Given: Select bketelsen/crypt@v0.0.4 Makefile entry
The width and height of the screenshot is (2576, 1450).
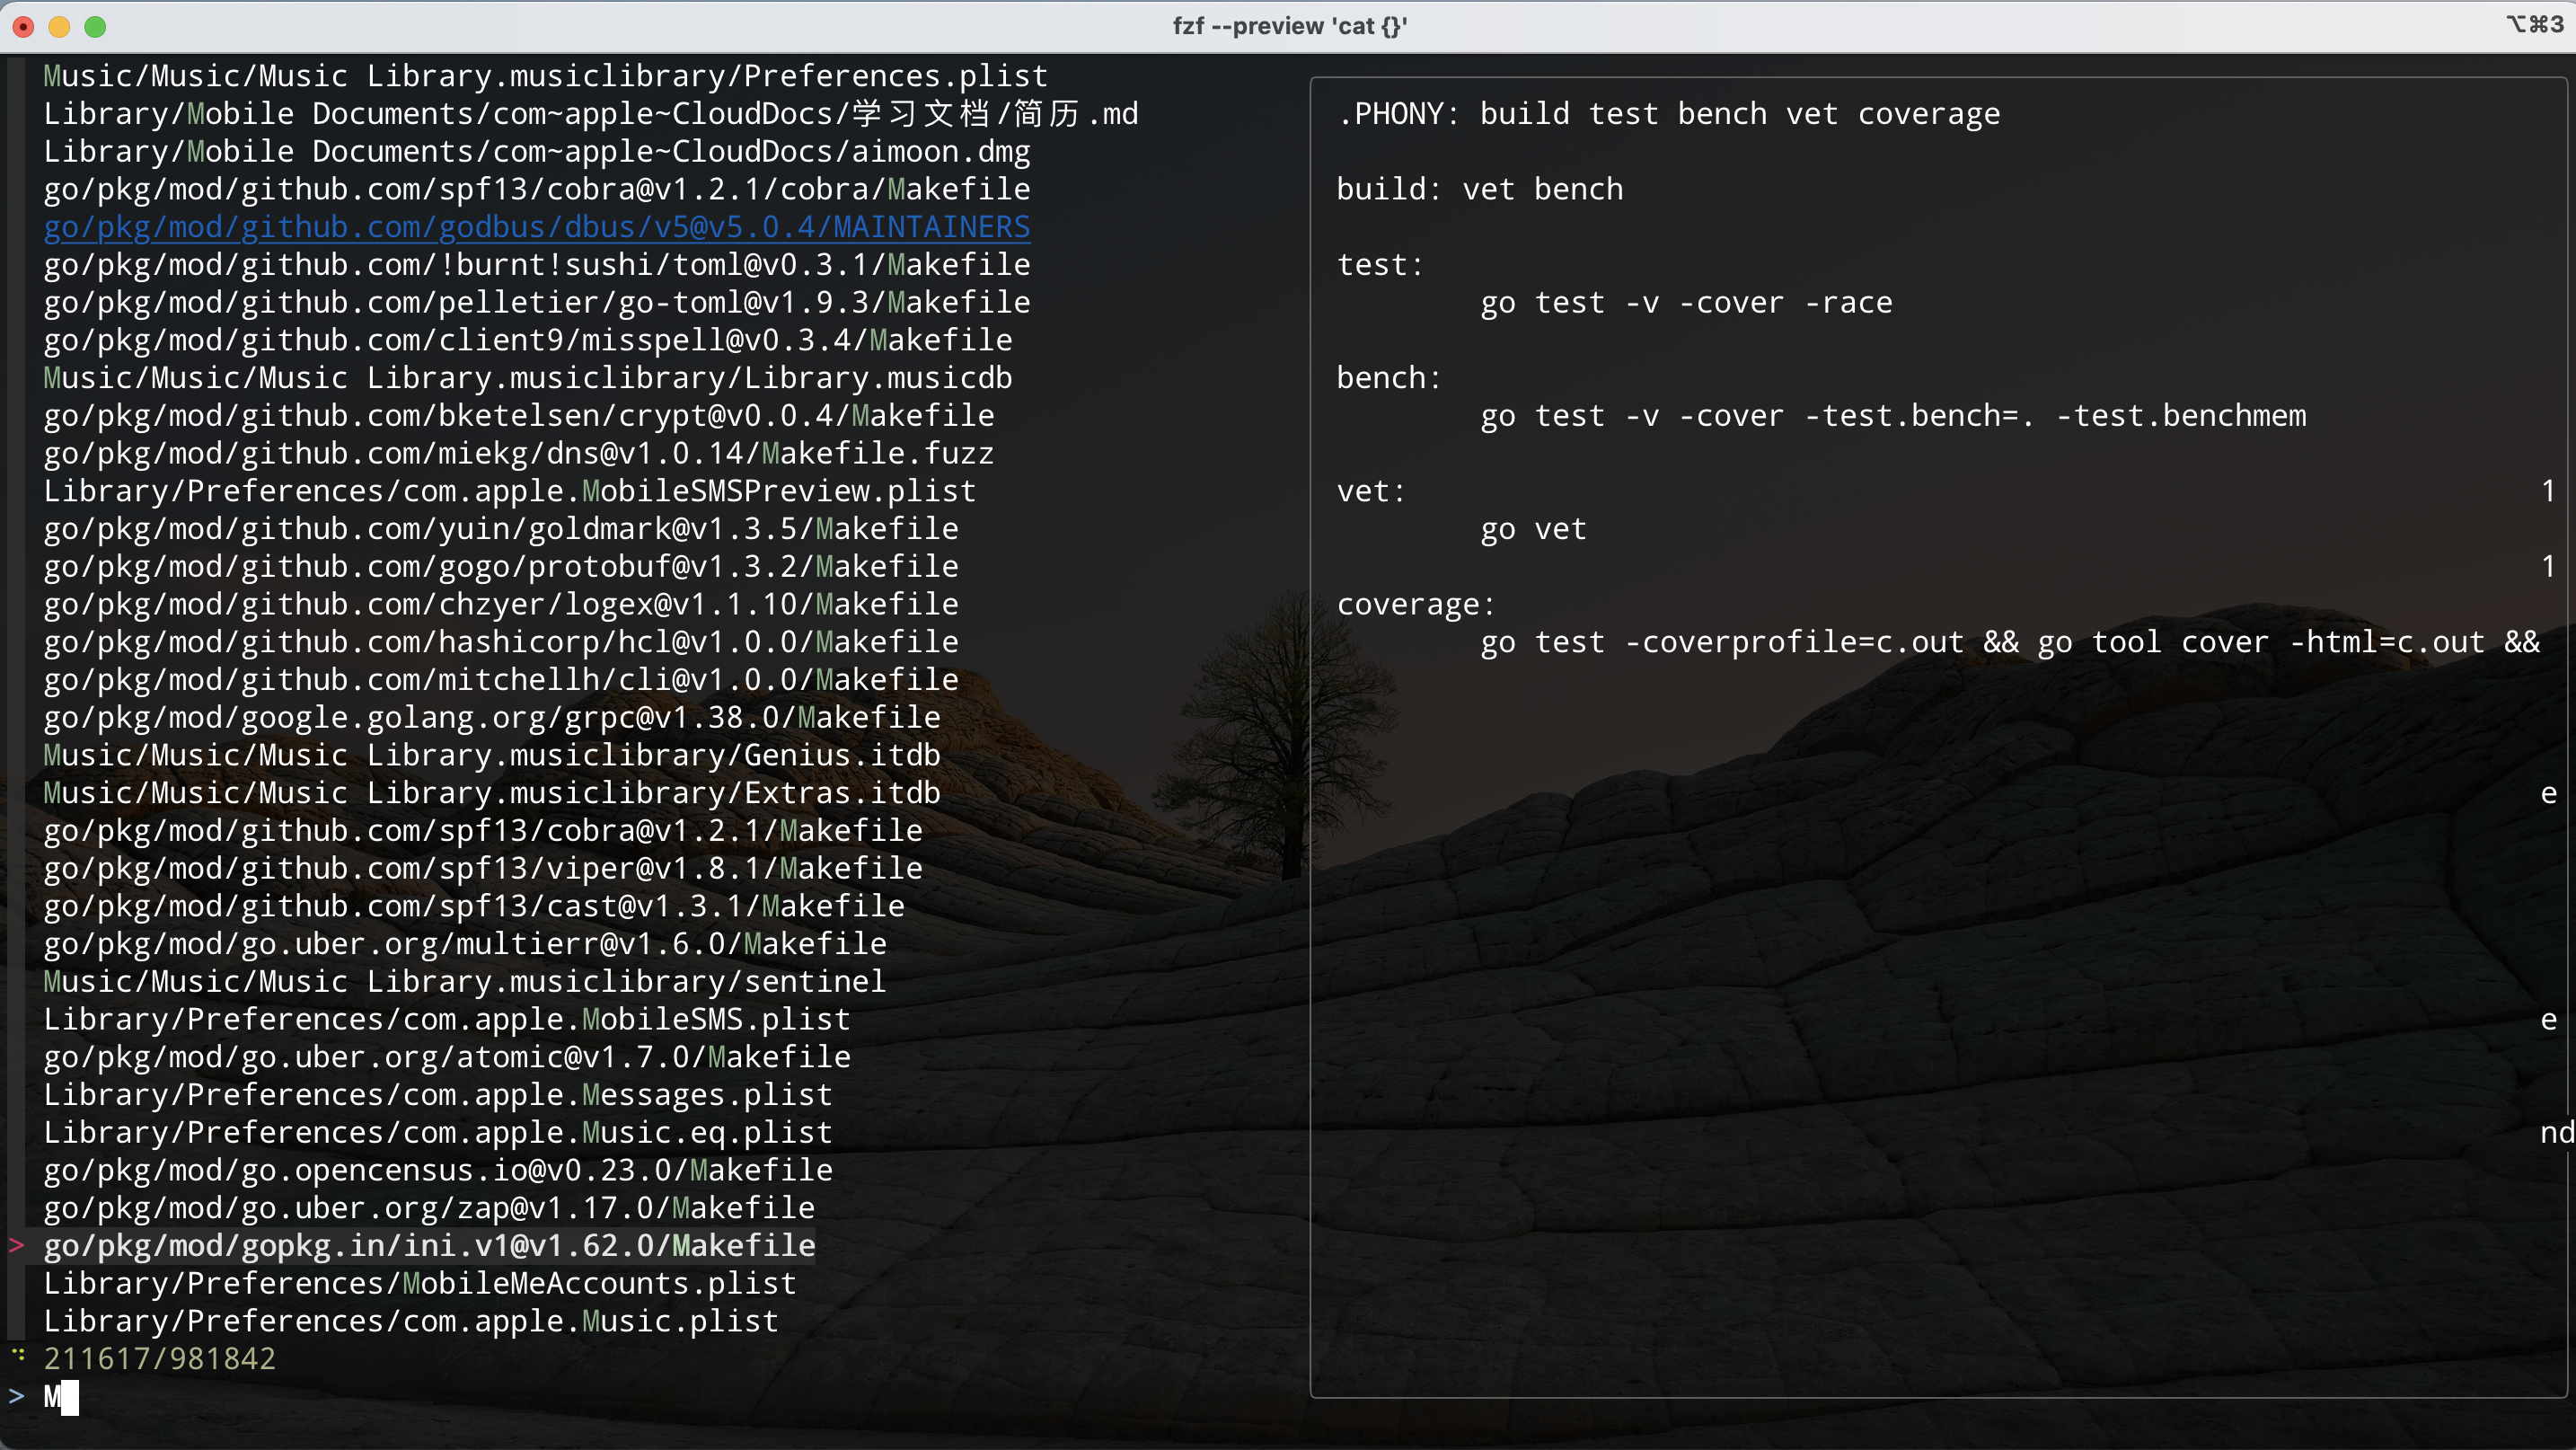Looking at the screenshot, I should click(518, 416).
